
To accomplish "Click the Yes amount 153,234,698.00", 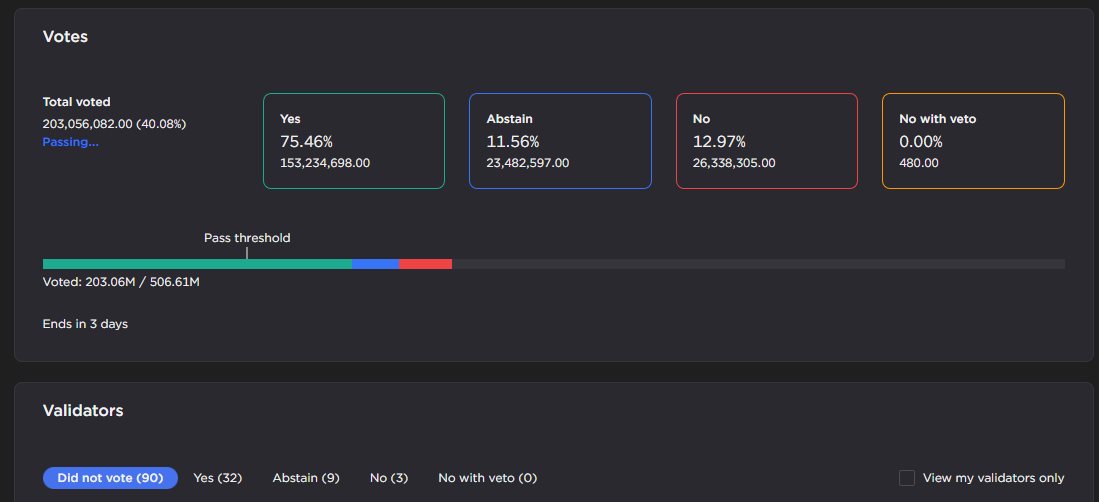I will (x=325, y=163).
